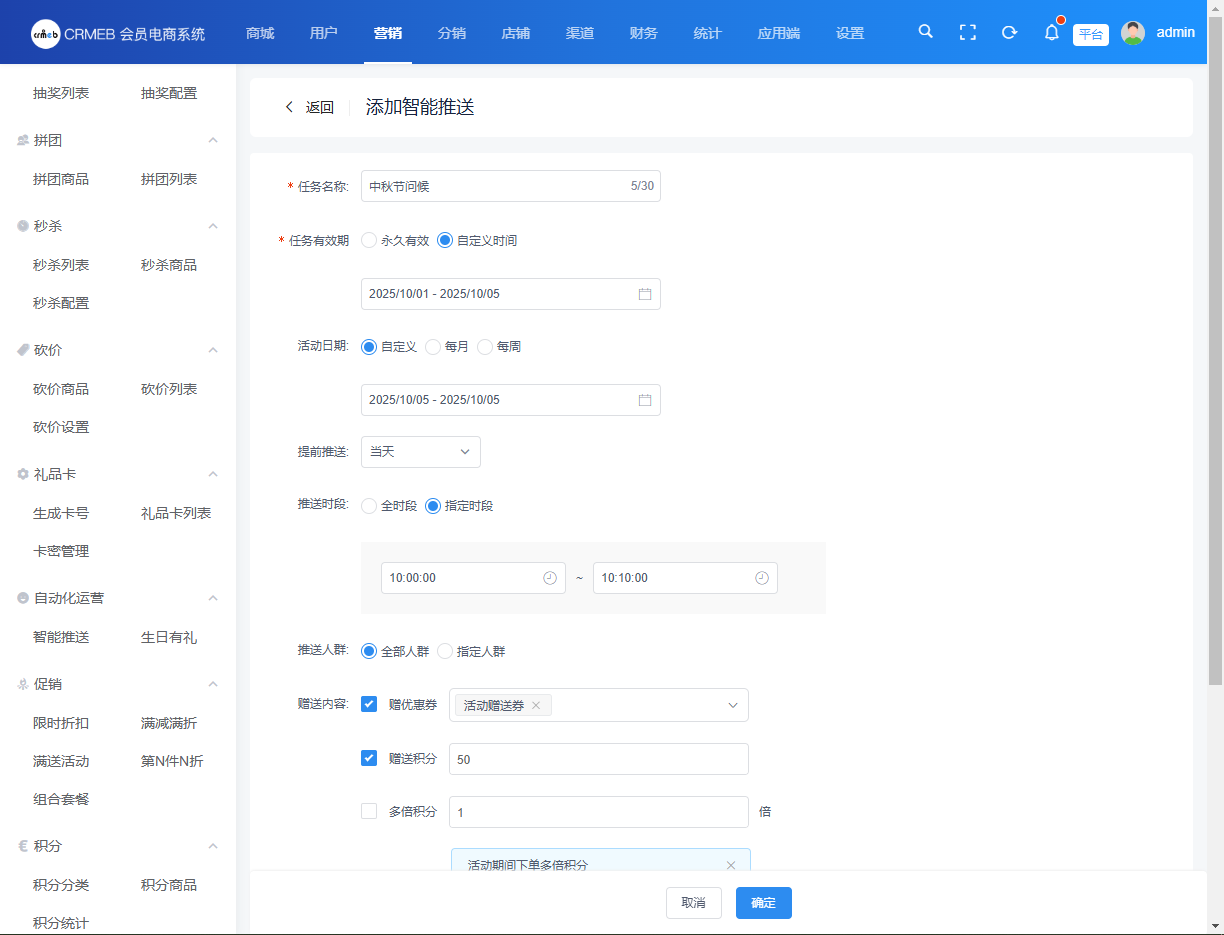Click the 任务名称 input field
The height and width of the screenshot is (935, 1224).
coord(495,186)
